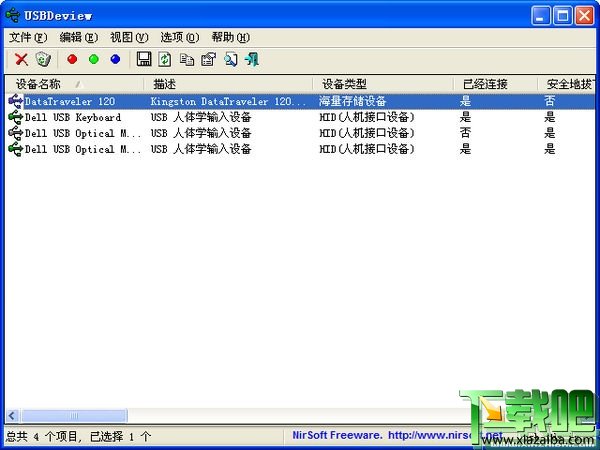The width and height of the screenshot is (600, 450).
Task: Click the copy selected items icon
Action: click(x=187, y=60)
